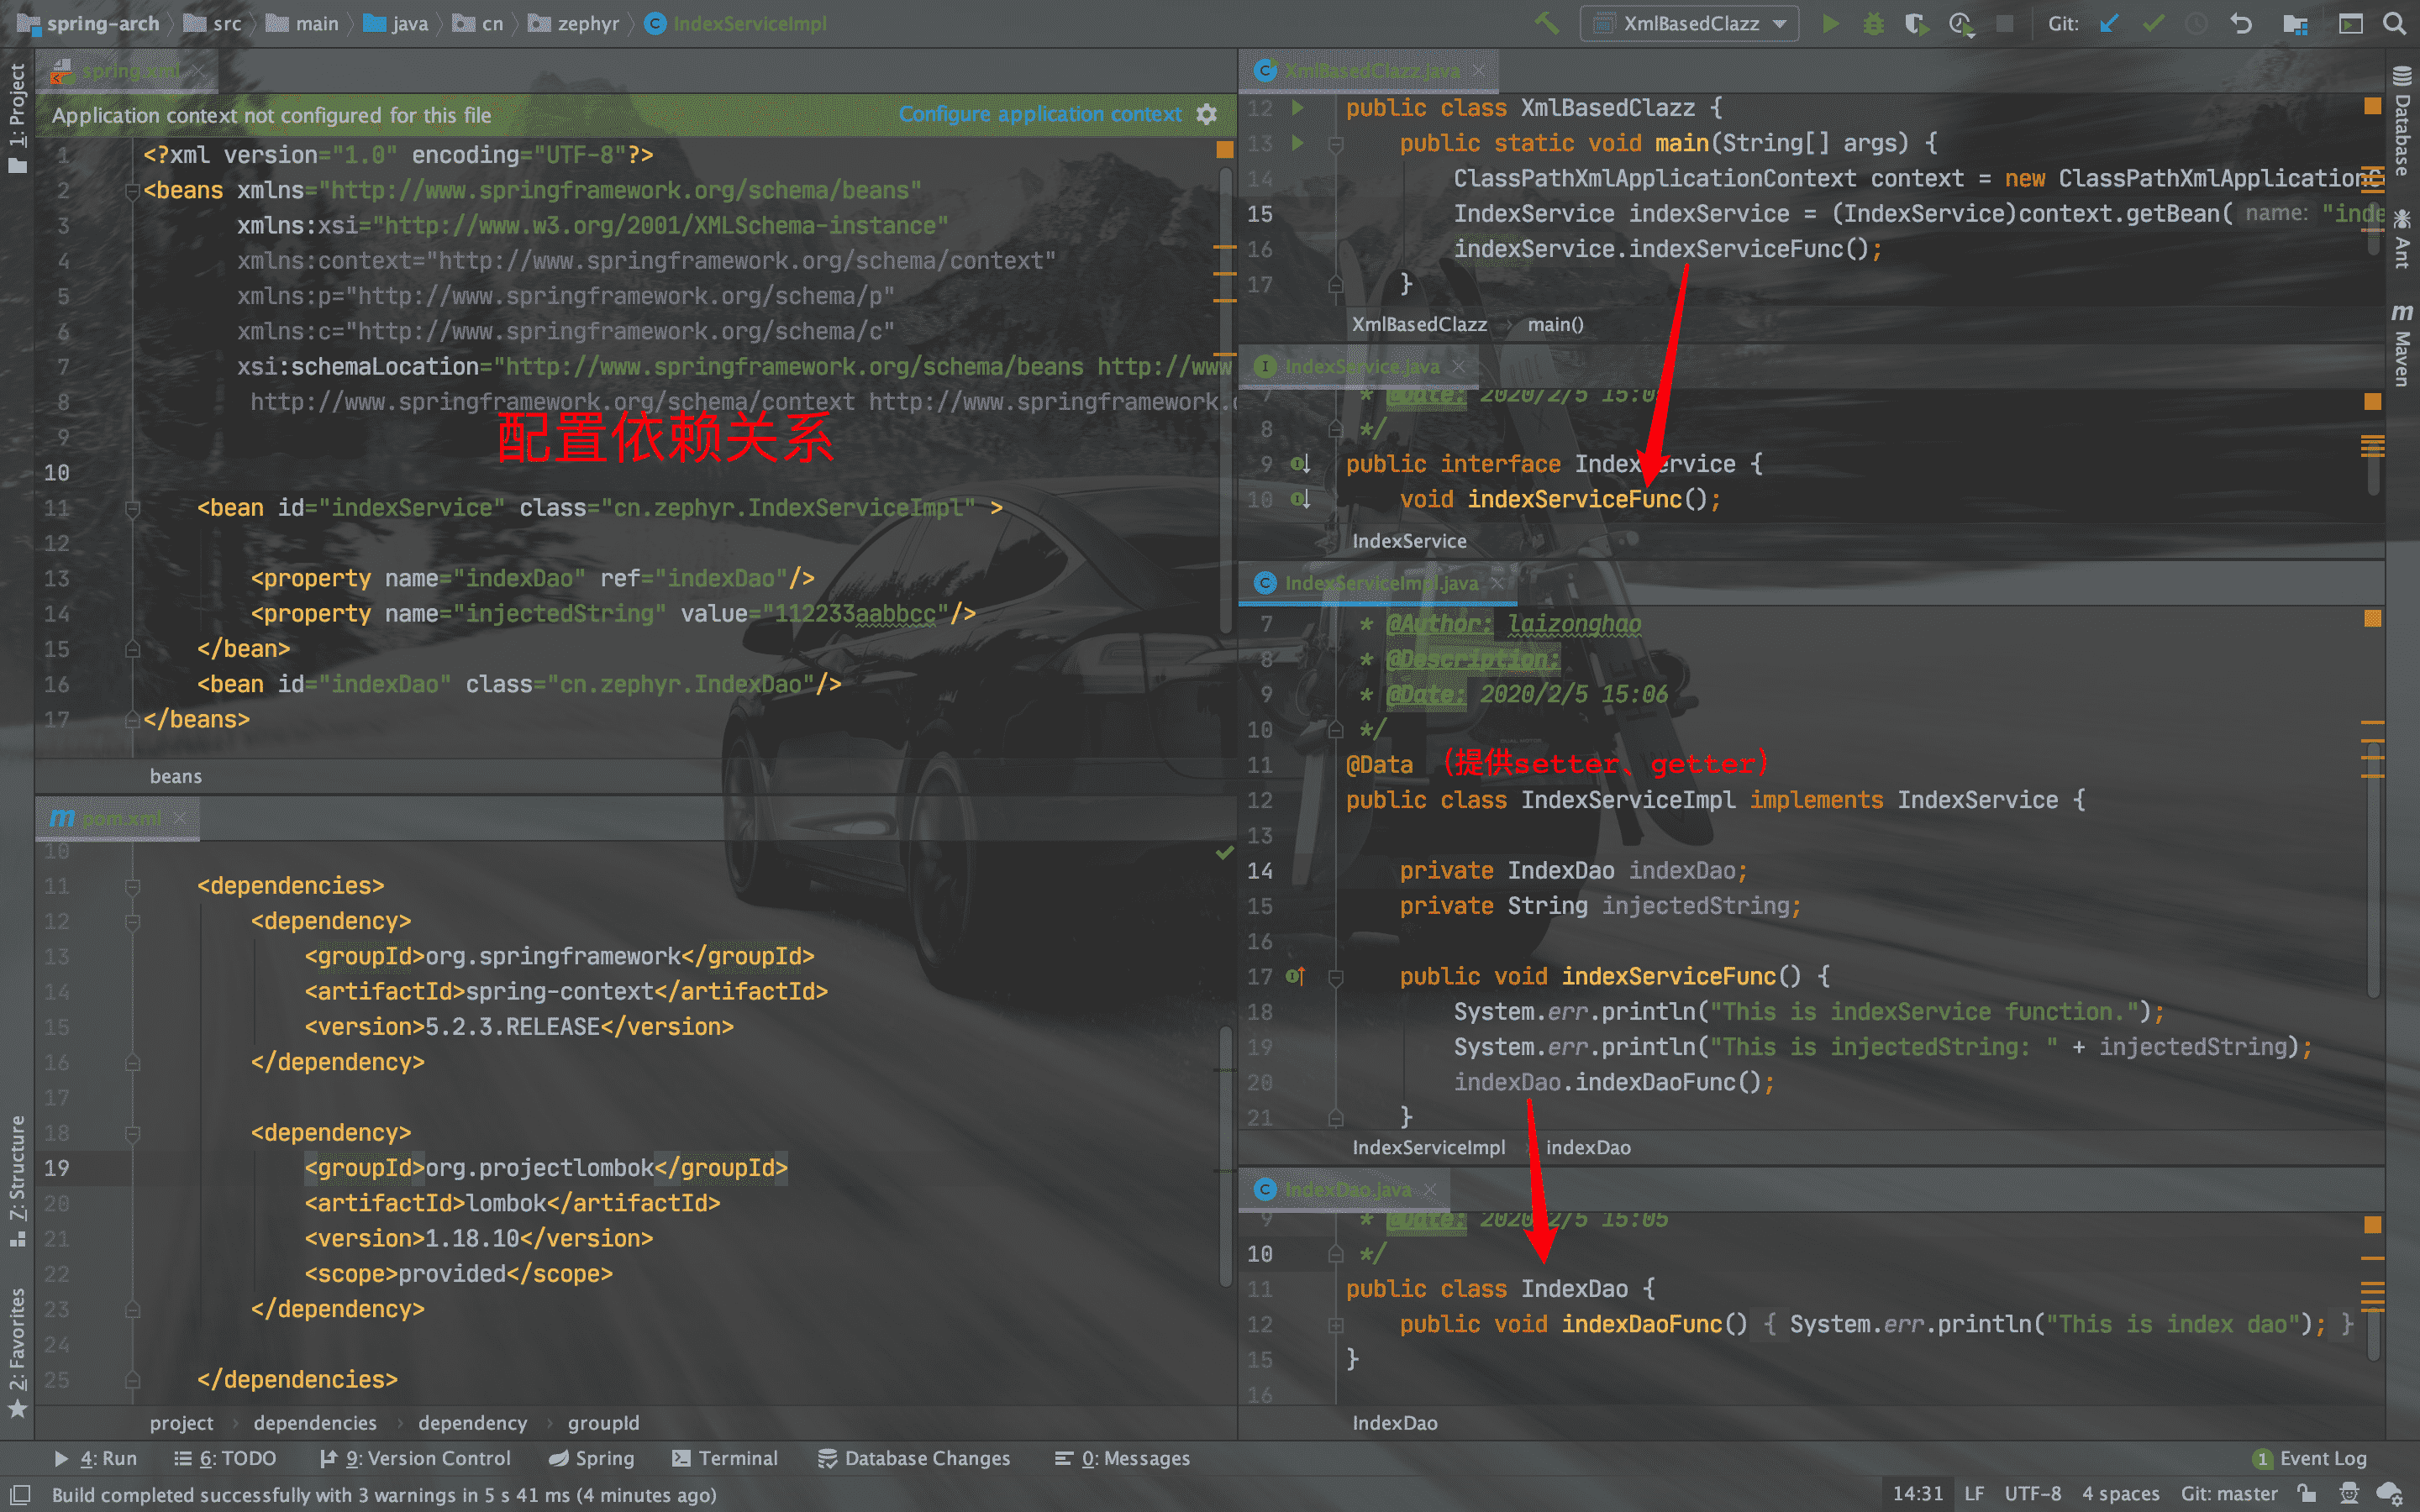Image resolution: width=2420 pixels, height=1512 pixels.
Task: Click run gutter arrow beside main method
Action: (x=1297, y=143)
